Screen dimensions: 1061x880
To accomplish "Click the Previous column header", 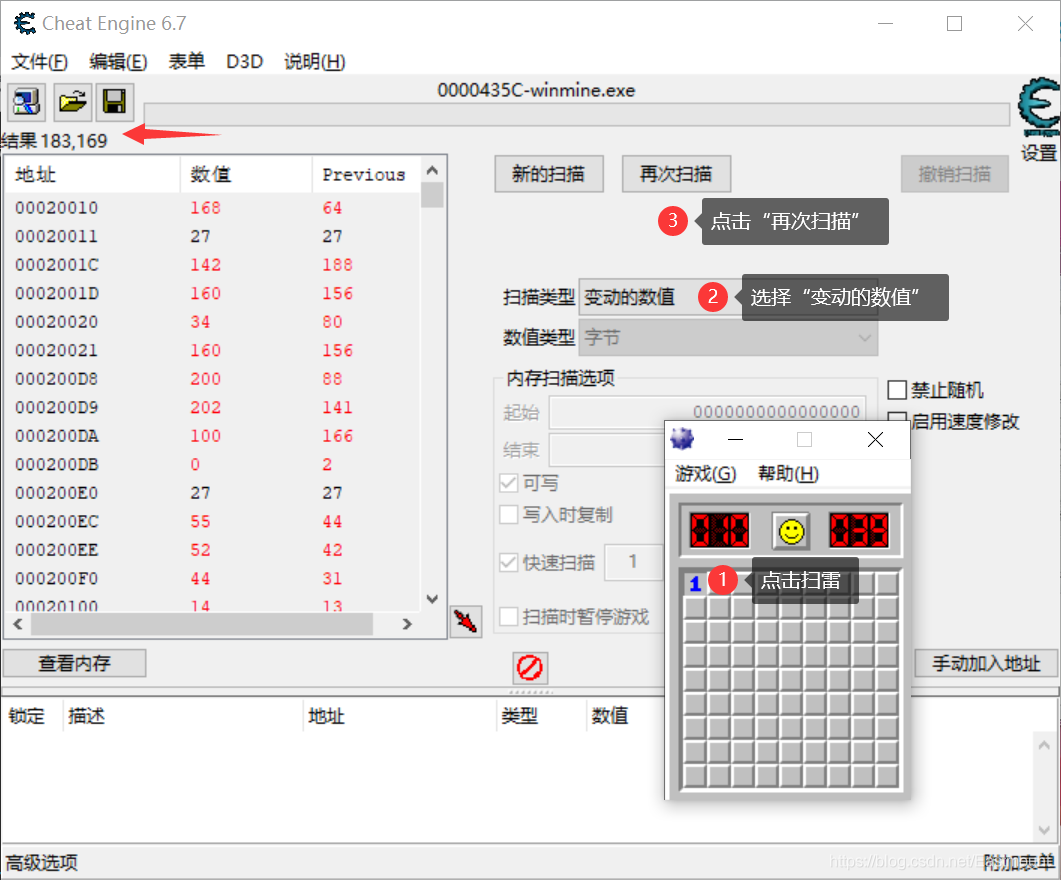I will (x=366, y=175).
